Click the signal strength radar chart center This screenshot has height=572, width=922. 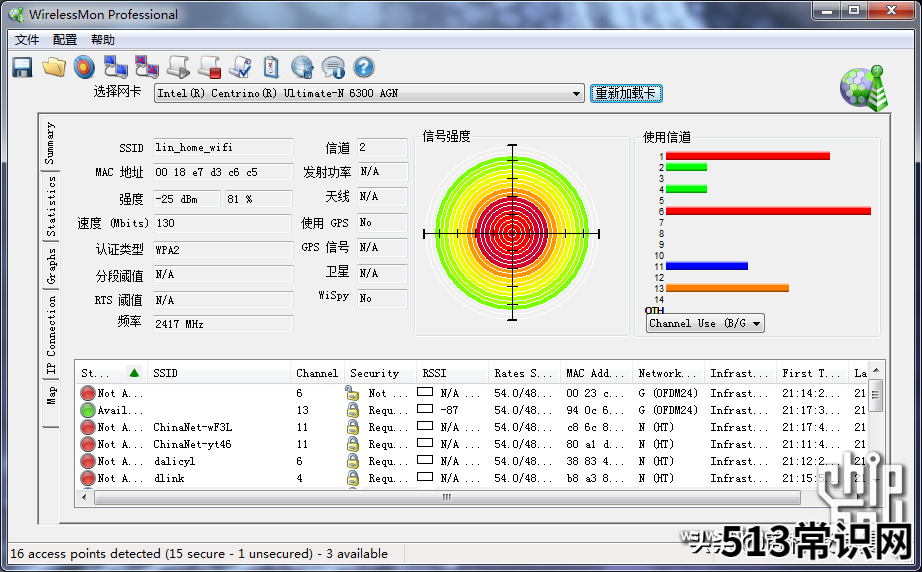pos(512,233)
